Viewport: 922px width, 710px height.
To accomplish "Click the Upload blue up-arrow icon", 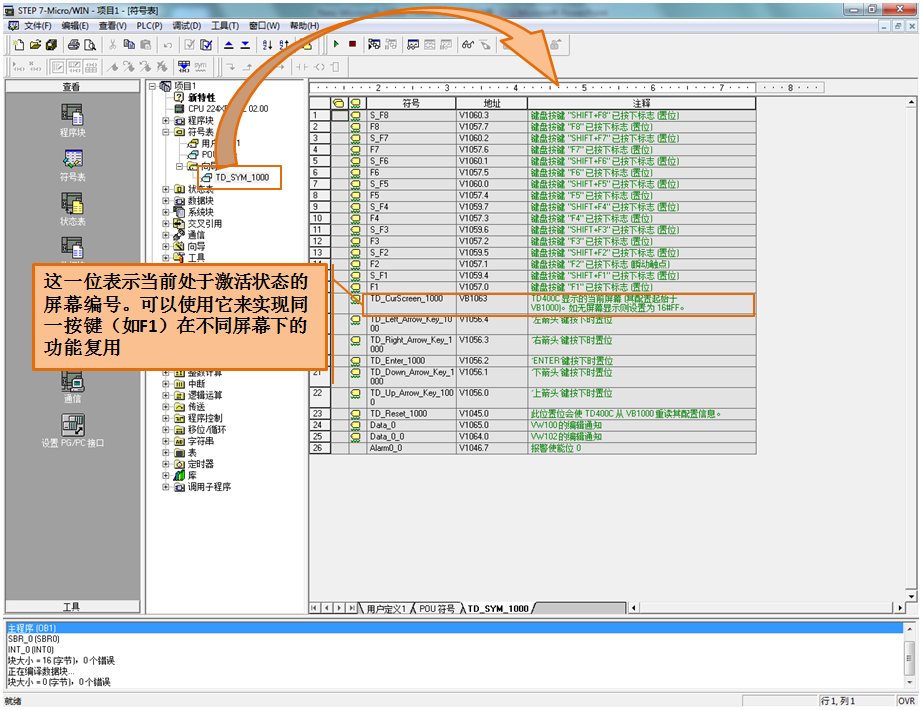I will click(x=229, y=45).
